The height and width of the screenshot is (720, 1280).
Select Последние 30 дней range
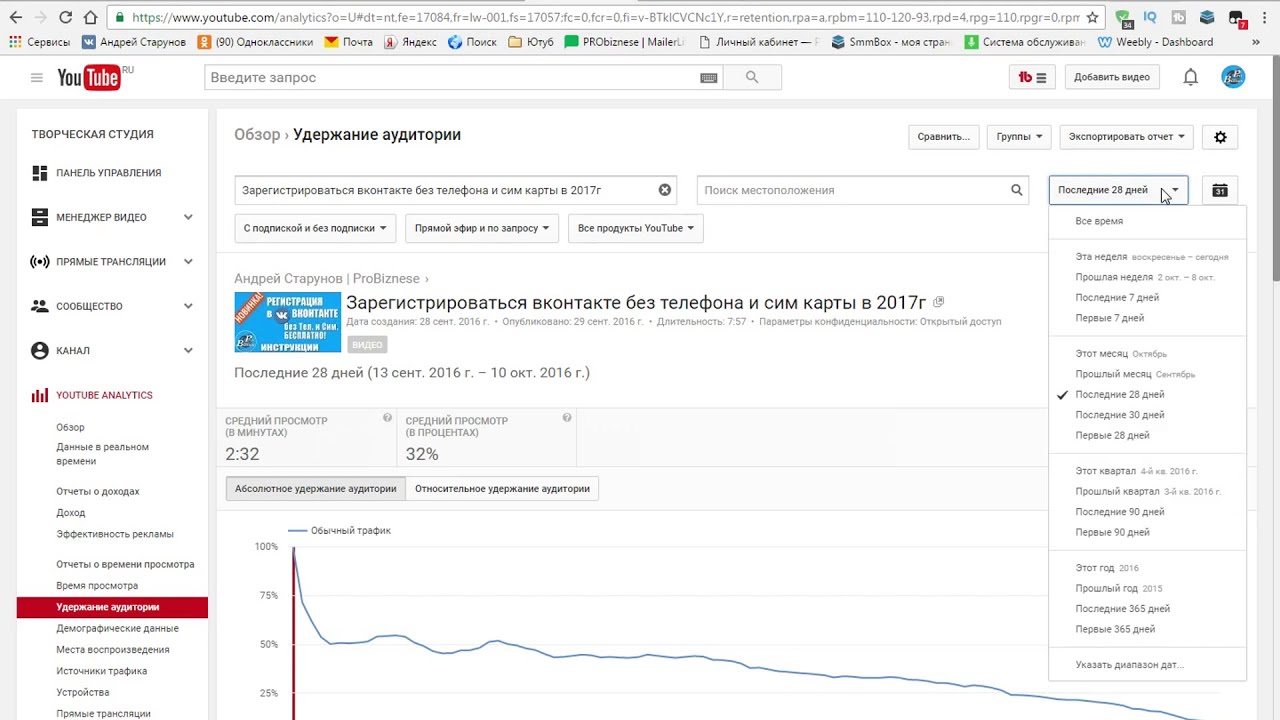[x=1147, y=415]
